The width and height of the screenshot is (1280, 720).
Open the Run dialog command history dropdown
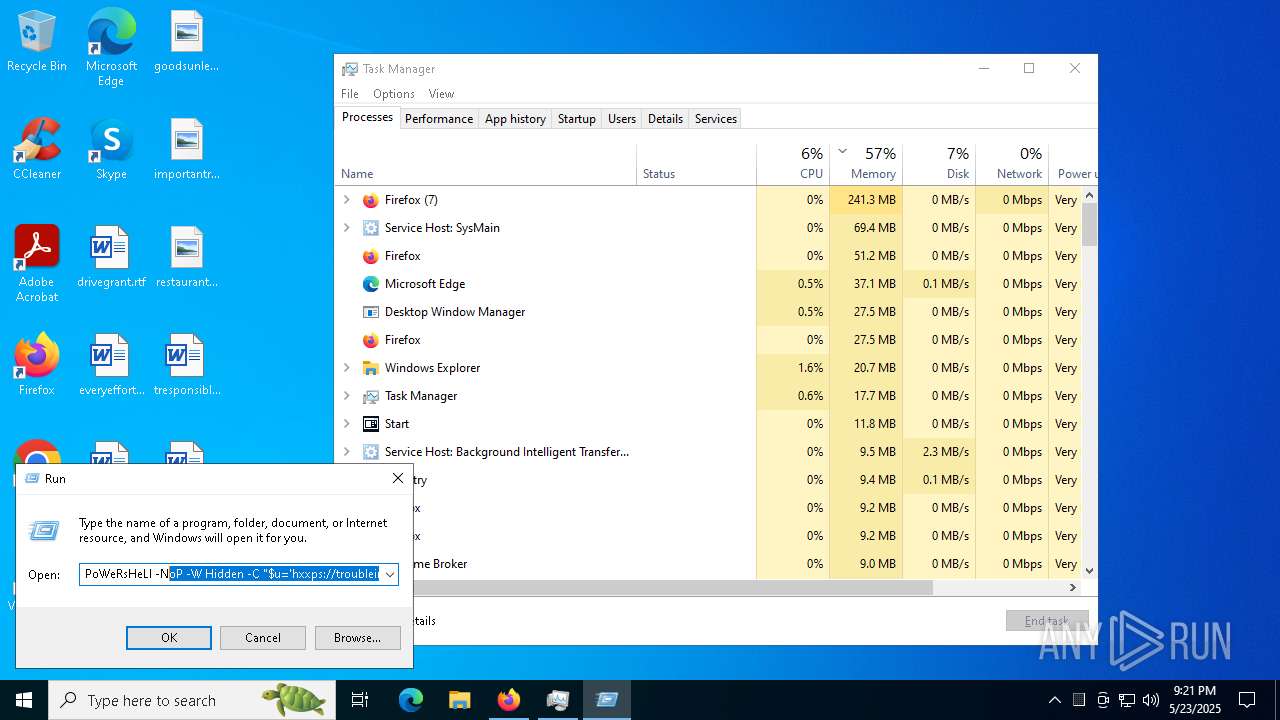(390, 574)
